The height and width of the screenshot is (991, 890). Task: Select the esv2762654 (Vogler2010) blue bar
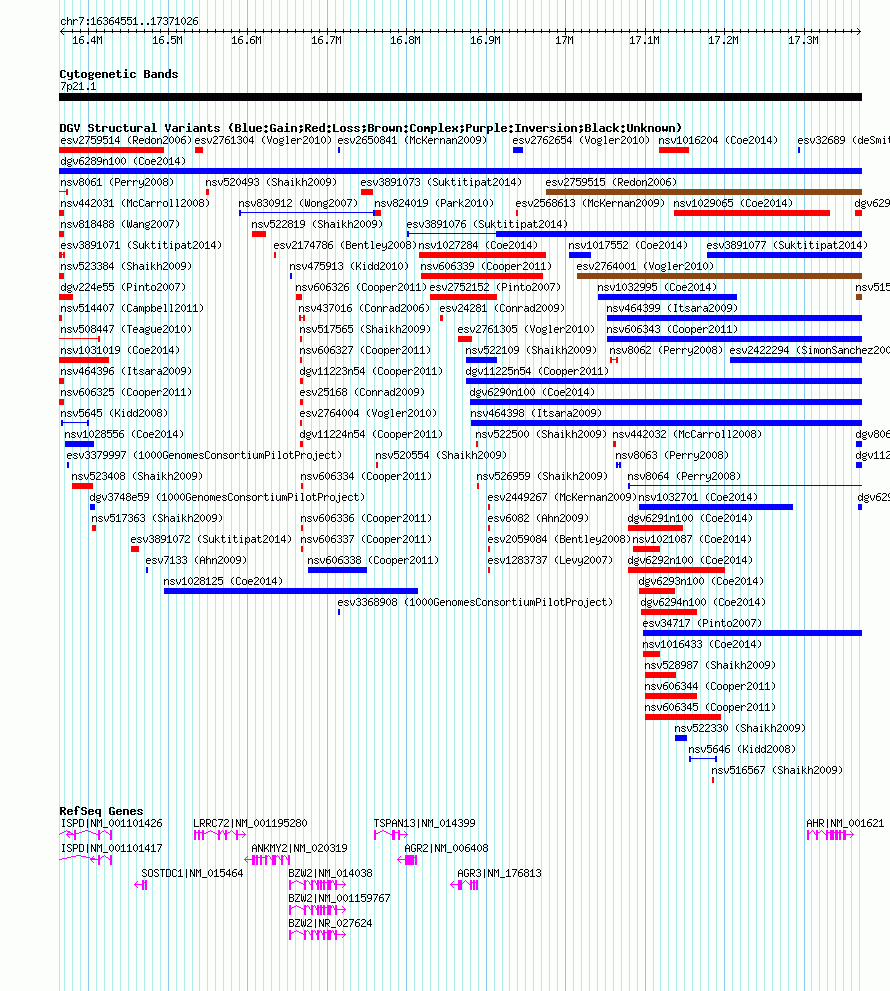[518, 150]
